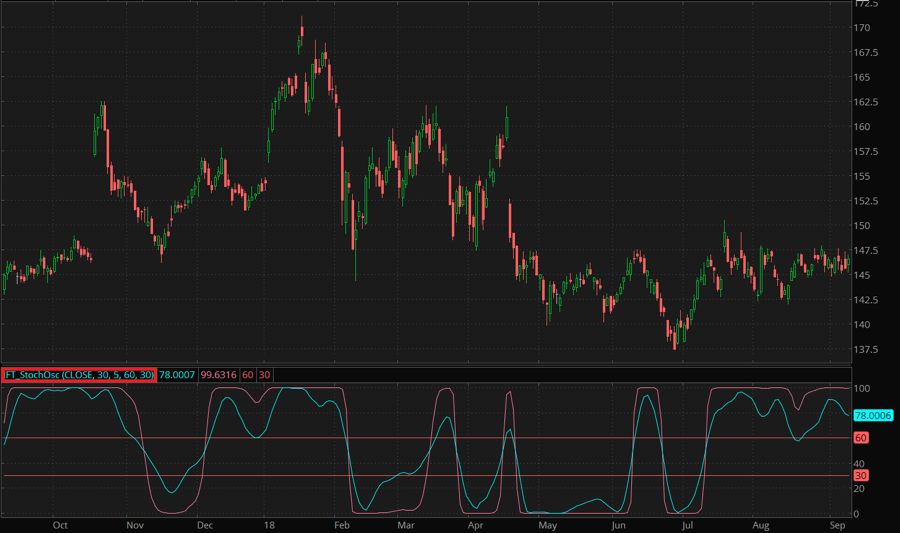Click the 137.5 price axis label
Viewport: 900px width, 533px height.
[866, 349]
